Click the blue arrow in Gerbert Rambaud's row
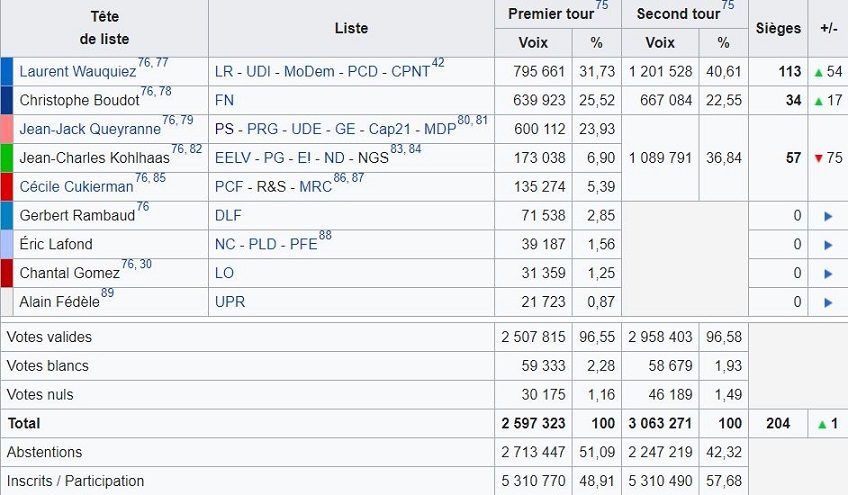This screenshot has height=495, width=848. coord(828,216)
